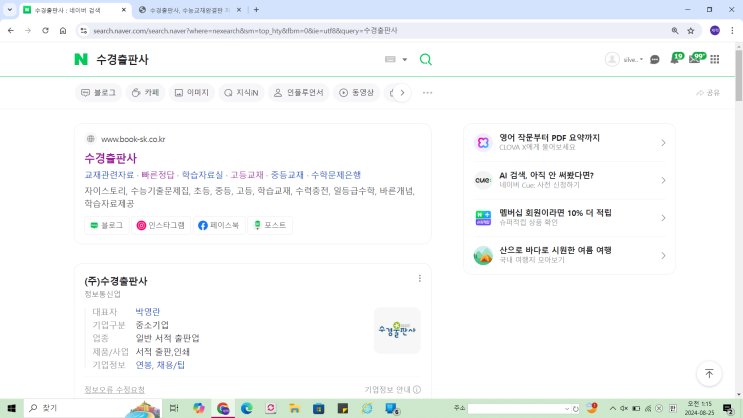Open the mail icon with 99+ badge
The height and width of the screenshot is (418, 743).
(696, 58)
